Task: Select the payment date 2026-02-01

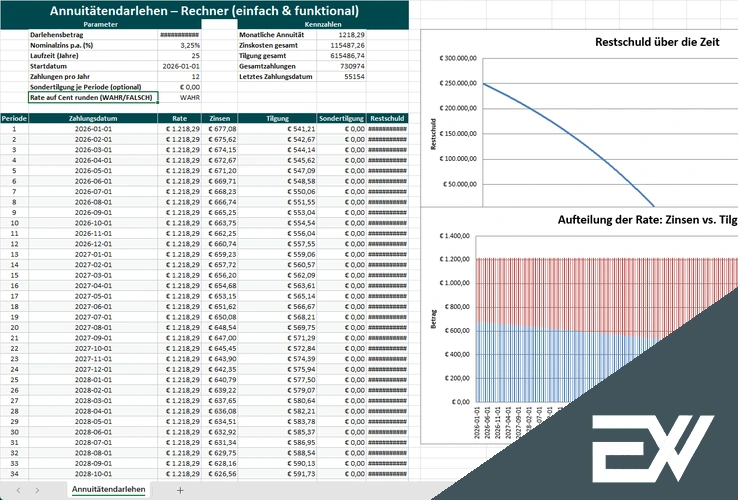Action: pyautogui.click(x=93, y=139)
